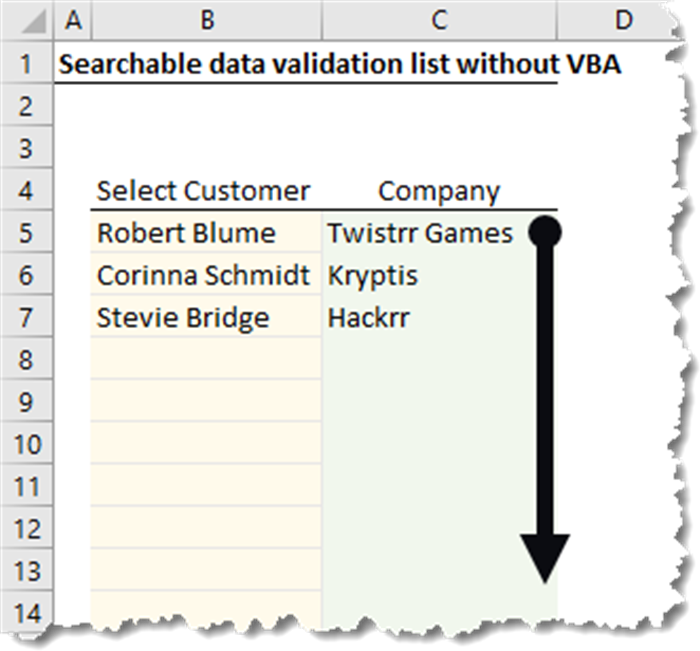Select column A header
Viewport: 700px width, 651px height.
click(75, 18)
